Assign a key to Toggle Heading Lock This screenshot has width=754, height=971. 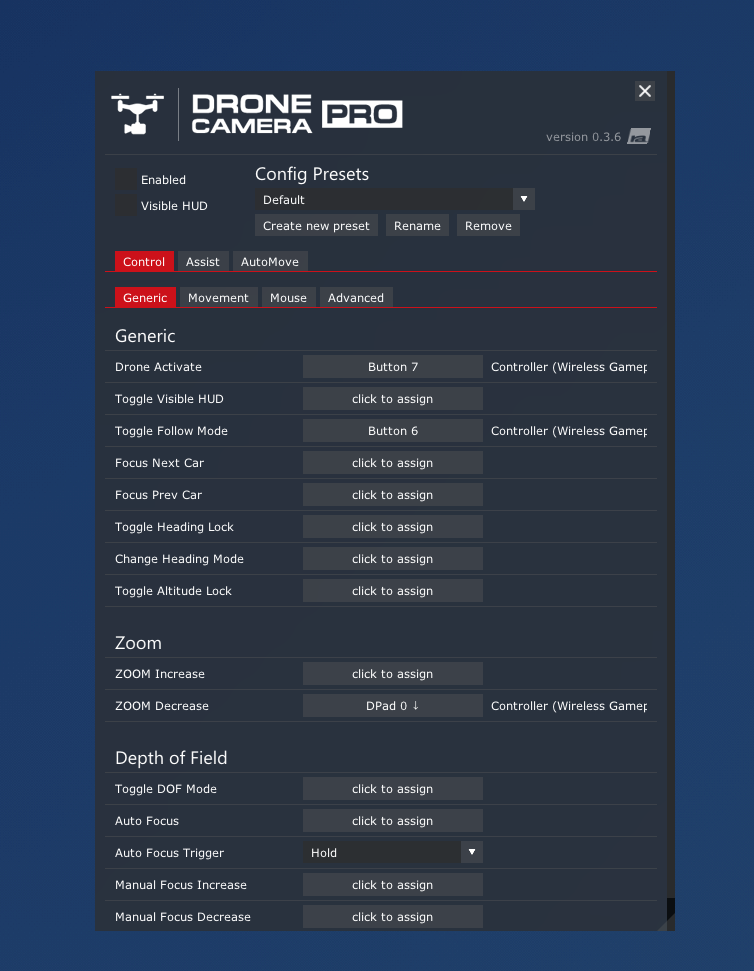[x=393, y=527]
